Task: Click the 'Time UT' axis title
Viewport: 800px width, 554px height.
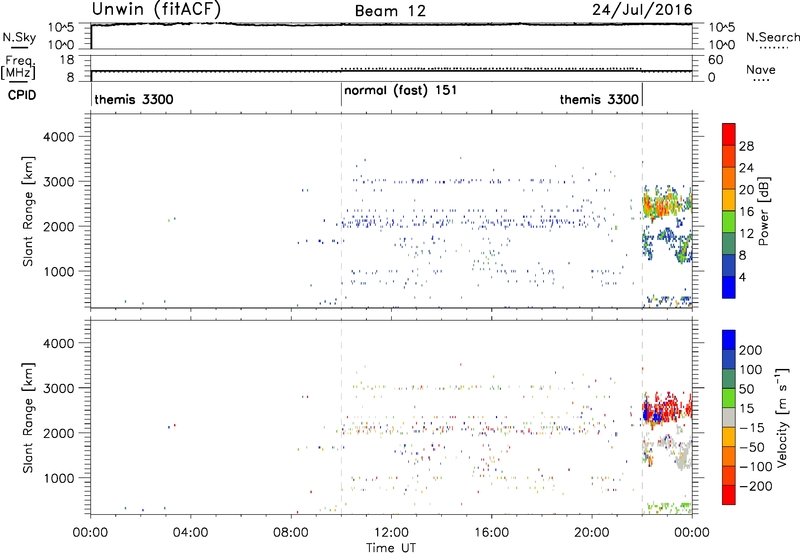Action: 391,548
